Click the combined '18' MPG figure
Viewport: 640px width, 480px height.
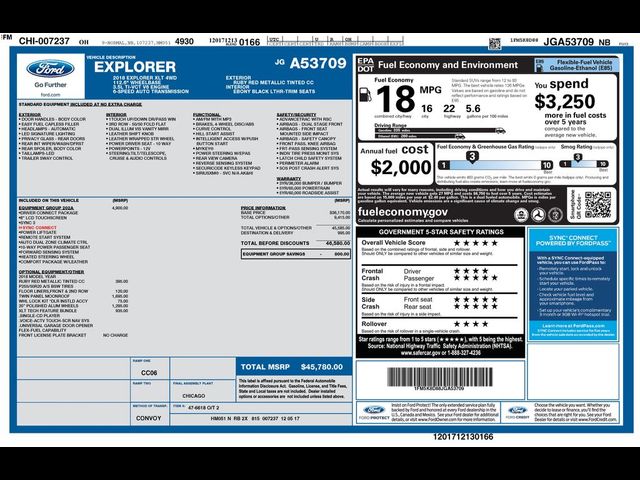[x=395, y=99]
